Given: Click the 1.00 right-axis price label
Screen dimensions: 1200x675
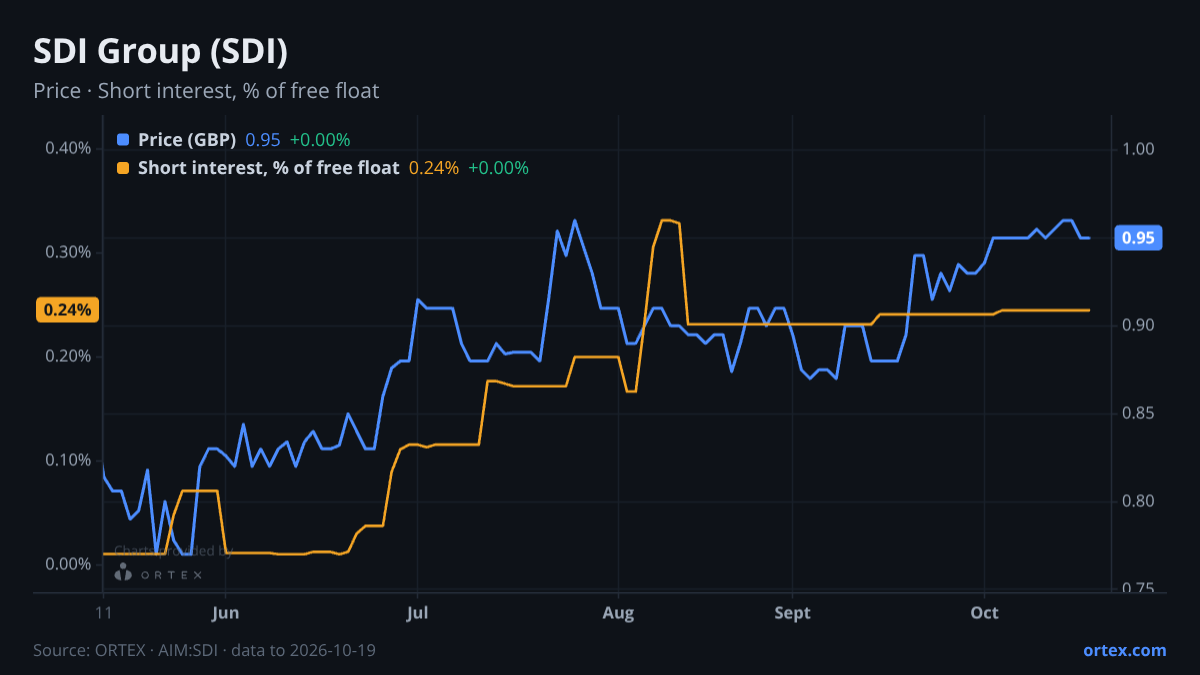Looking at the screenshot, I should (x=1139, y=150).
